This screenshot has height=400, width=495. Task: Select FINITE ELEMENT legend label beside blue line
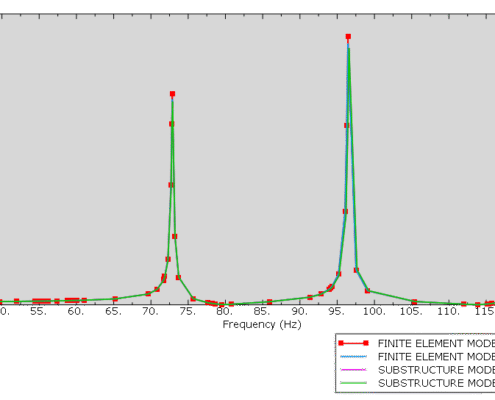[436, 357]
